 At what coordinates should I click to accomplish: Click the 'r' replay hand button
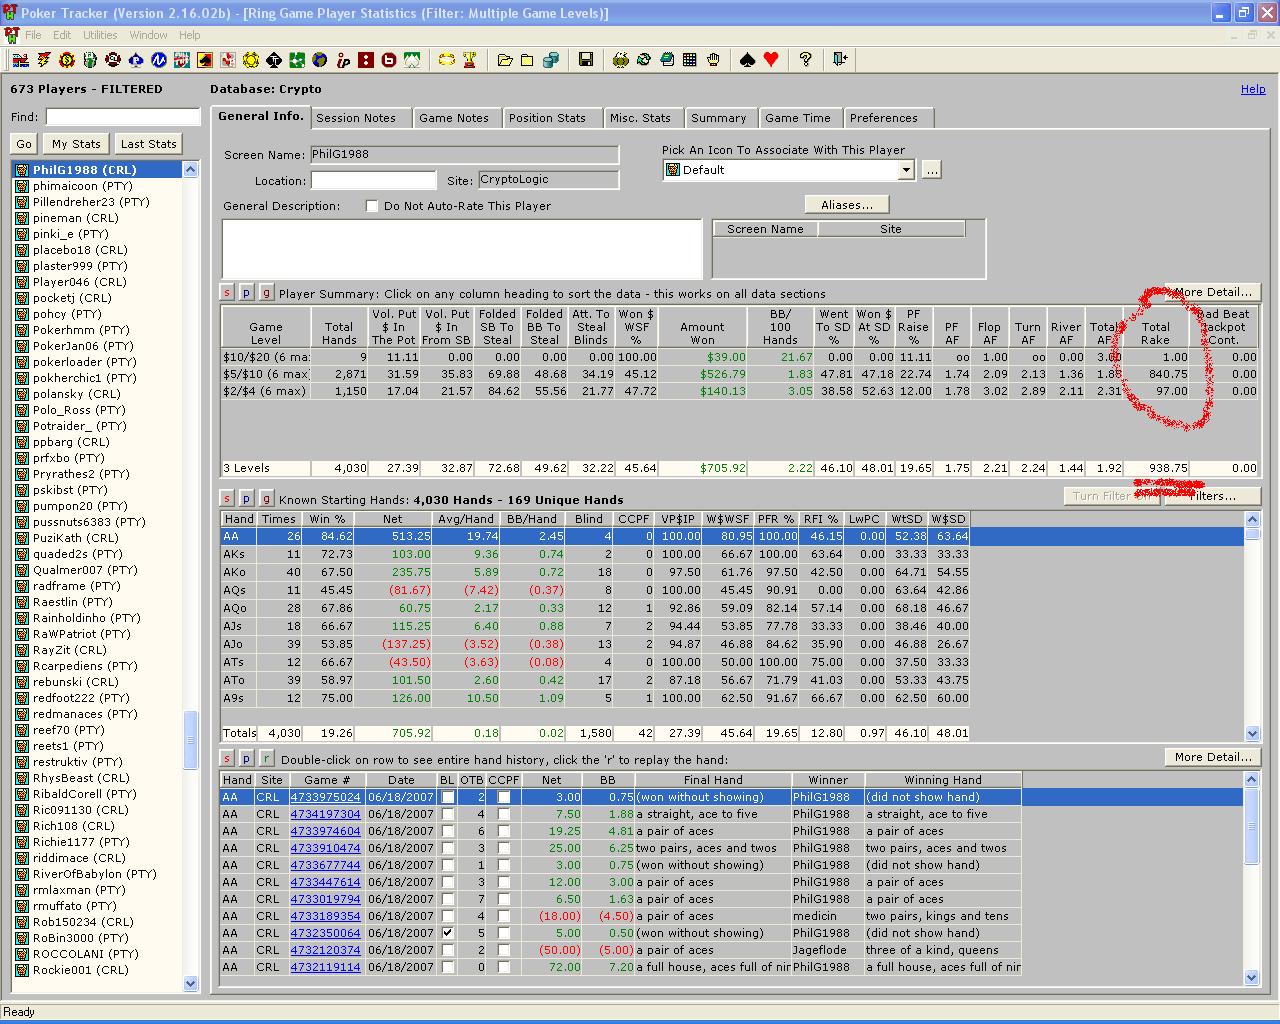point(266,759)
